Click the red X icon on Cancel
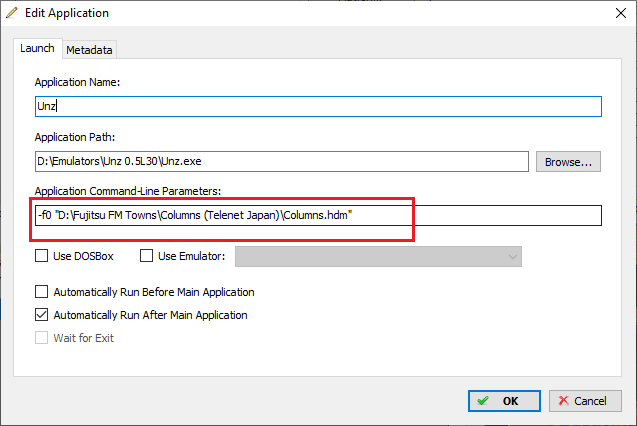 [563, 401]
